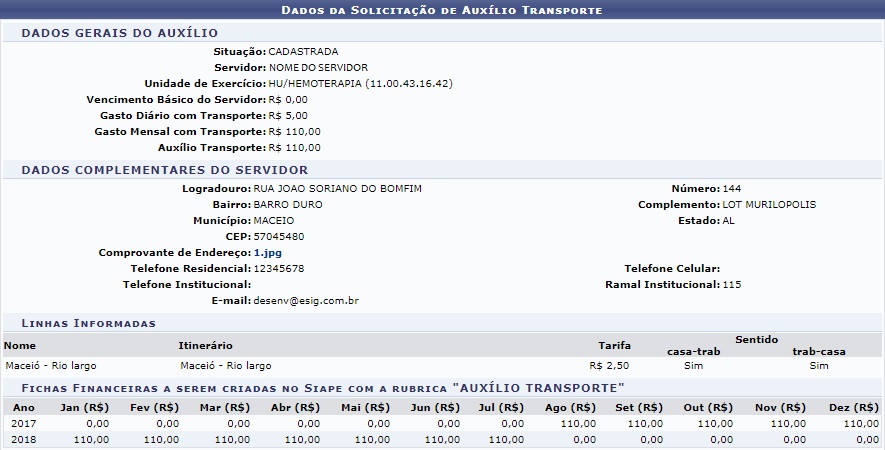Click the page title Dados da Solicitação
The image size is (885, 450).
[442, 10]
